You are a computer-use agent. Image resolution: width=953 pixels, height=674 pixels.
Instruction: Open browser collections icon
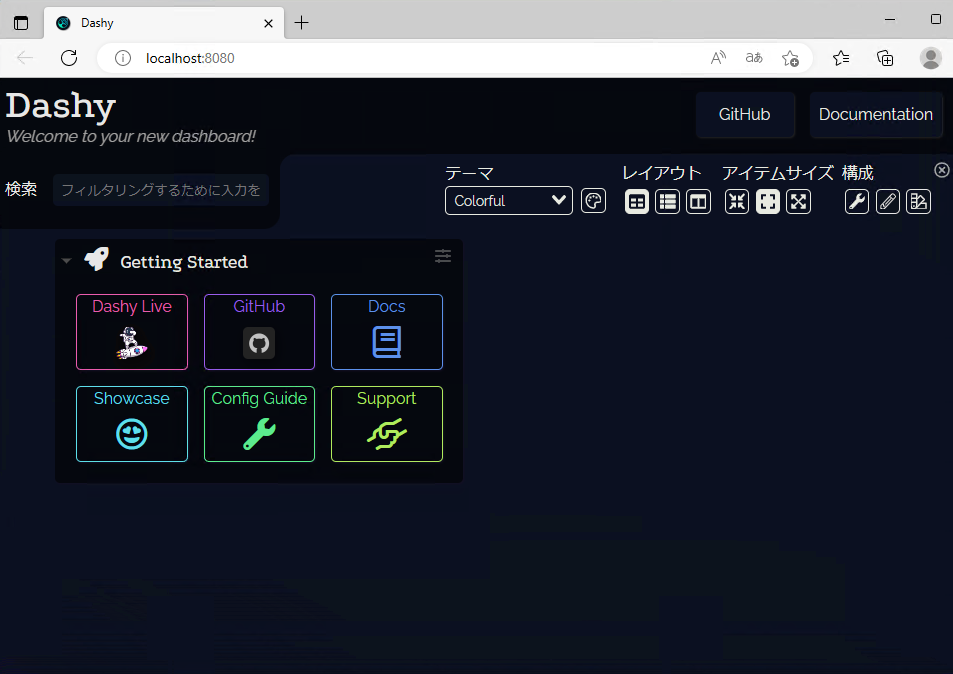[885, 58]
